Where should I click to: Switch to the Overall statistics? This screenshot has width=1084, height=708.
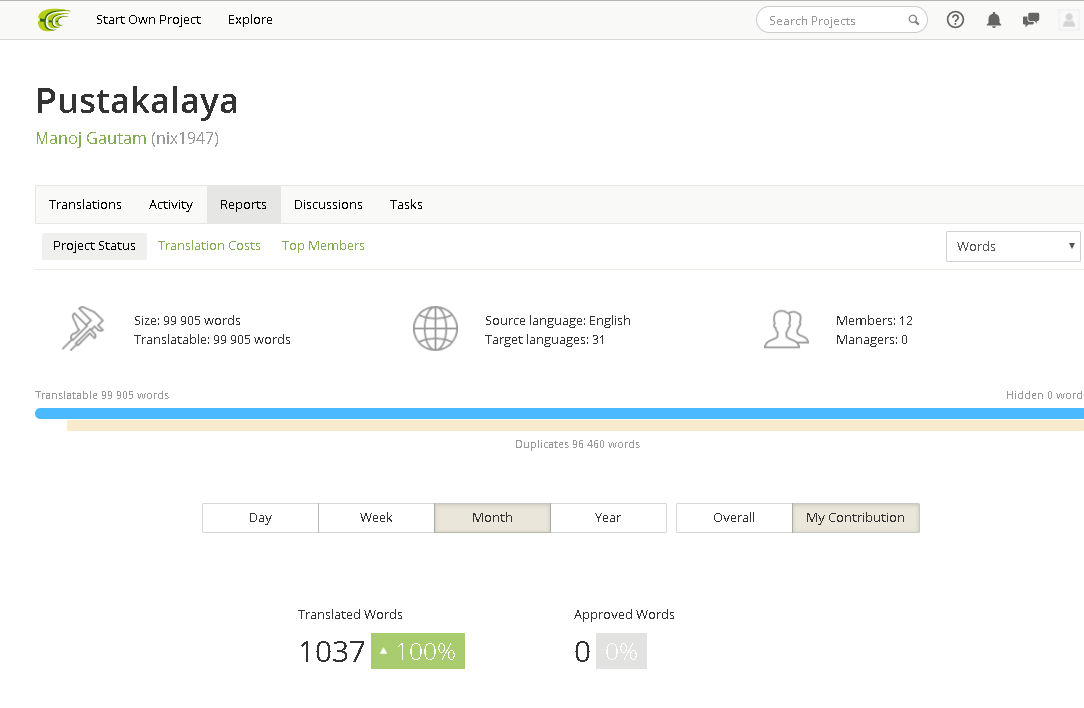coord(733,518)
